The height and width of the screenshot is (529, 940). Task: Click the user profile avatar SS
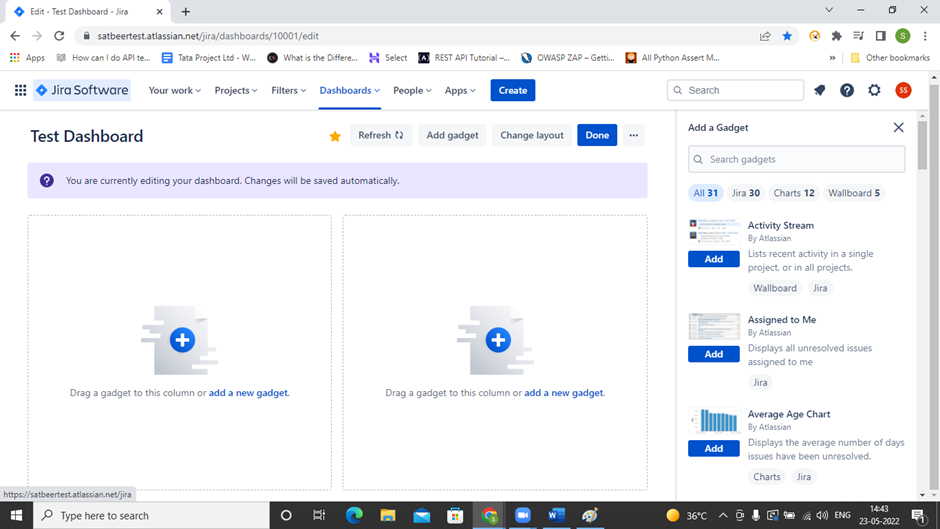[903, 90]
